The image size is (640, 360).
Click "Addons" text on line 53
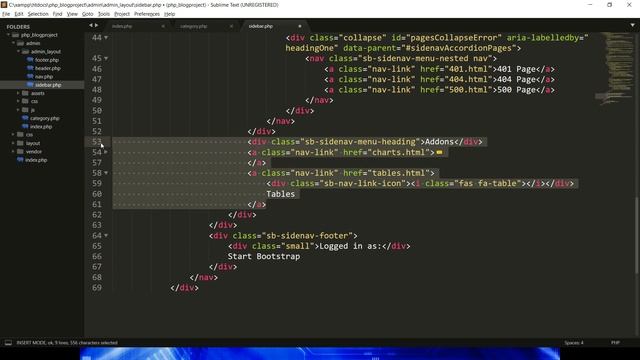[439, 142]
